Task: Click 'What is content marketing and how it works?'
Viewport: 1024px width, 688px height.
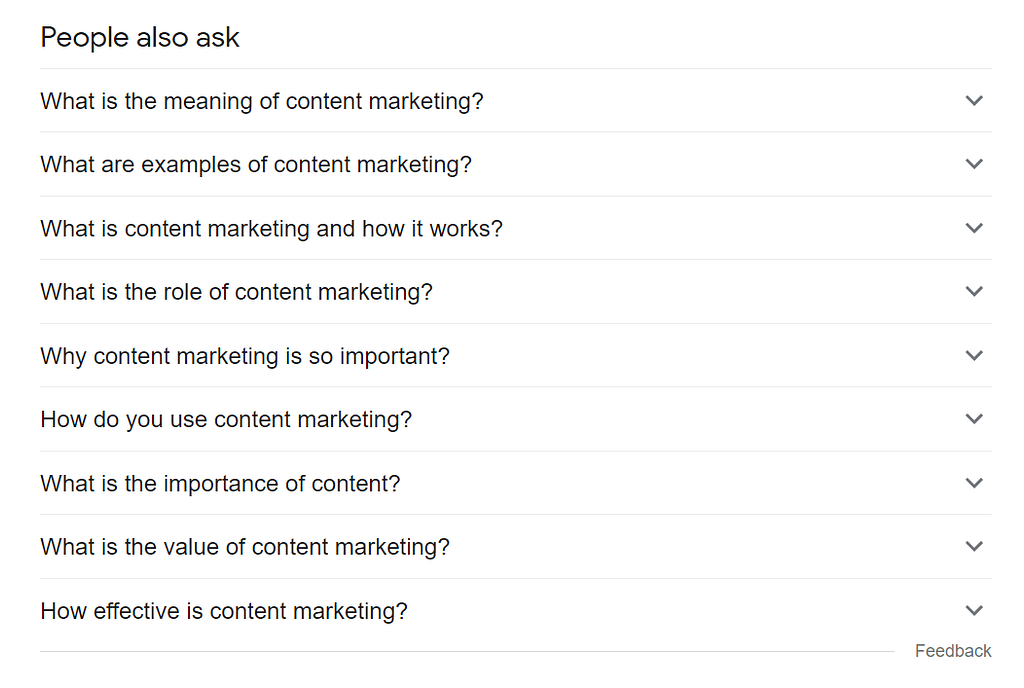Action: (271, 229)
